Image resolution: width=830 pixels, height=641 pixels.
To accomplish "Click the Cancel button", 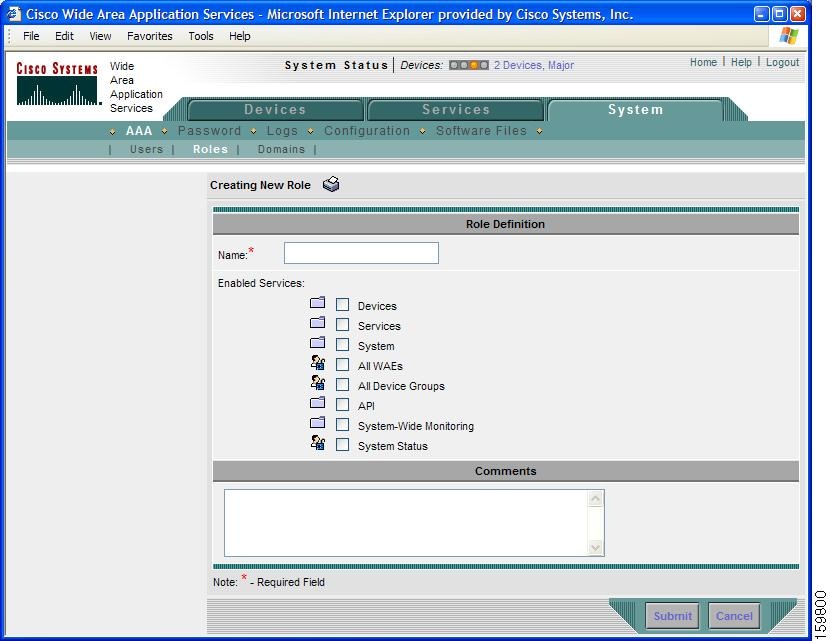I will click(734, 616).
